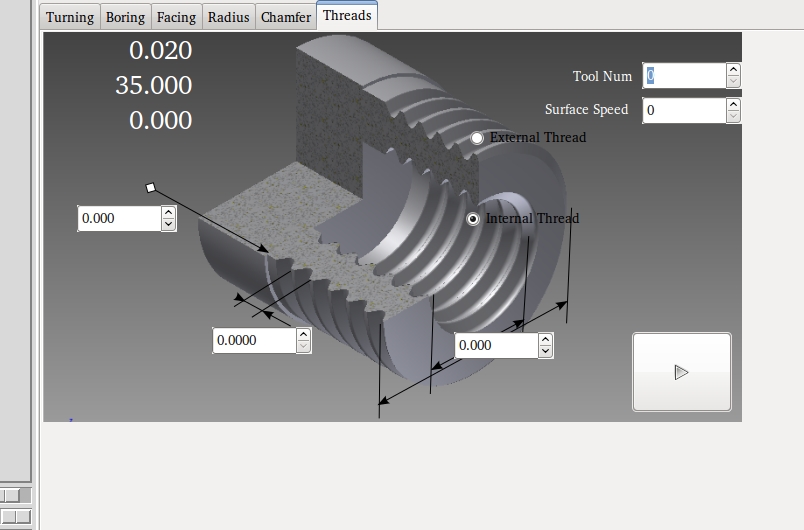Select the Facing tab
804x530 pixels.
coord(176,17)
